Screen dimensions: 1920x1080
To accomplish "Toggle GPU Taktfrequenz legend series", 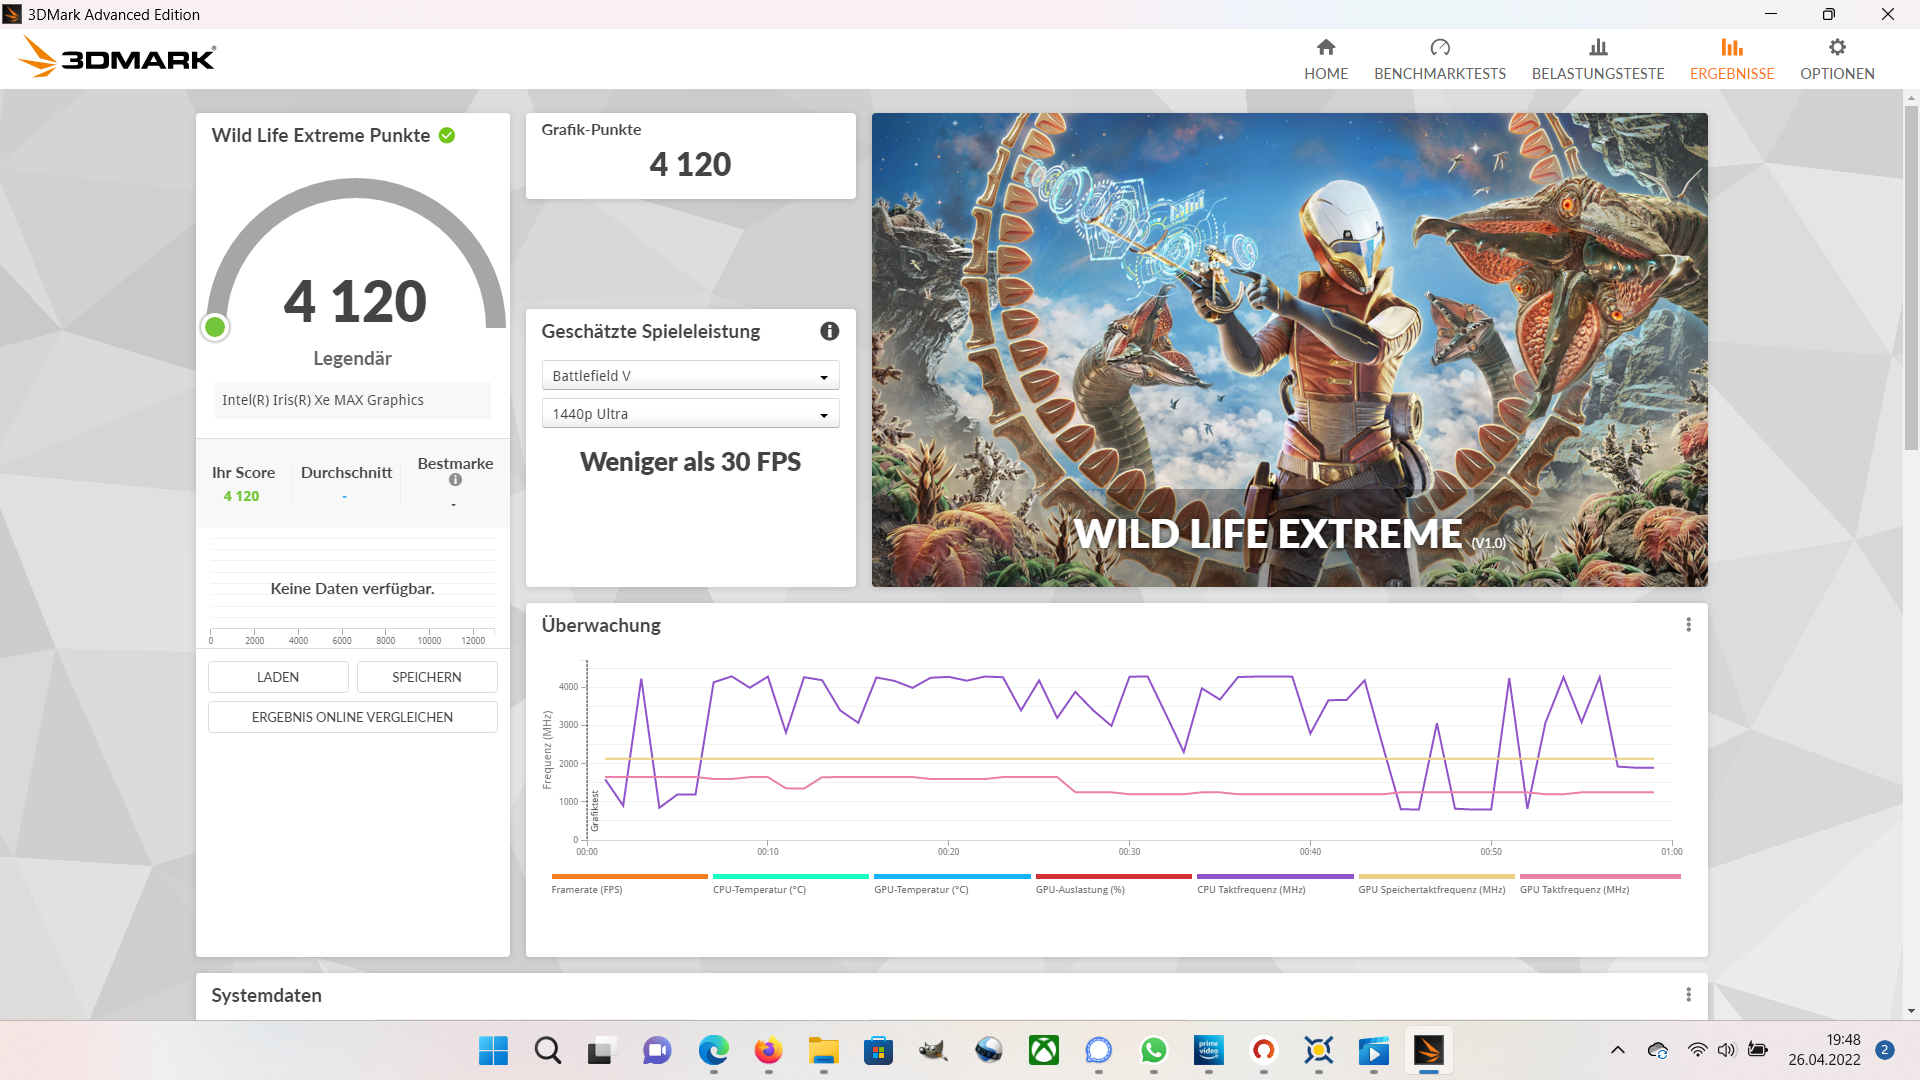I will pos(1574,889).
